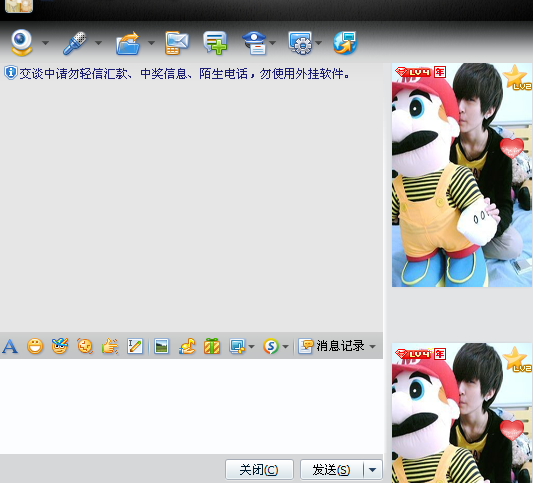Open font settings letter A icon
The image size is (533, 483).
10,346
